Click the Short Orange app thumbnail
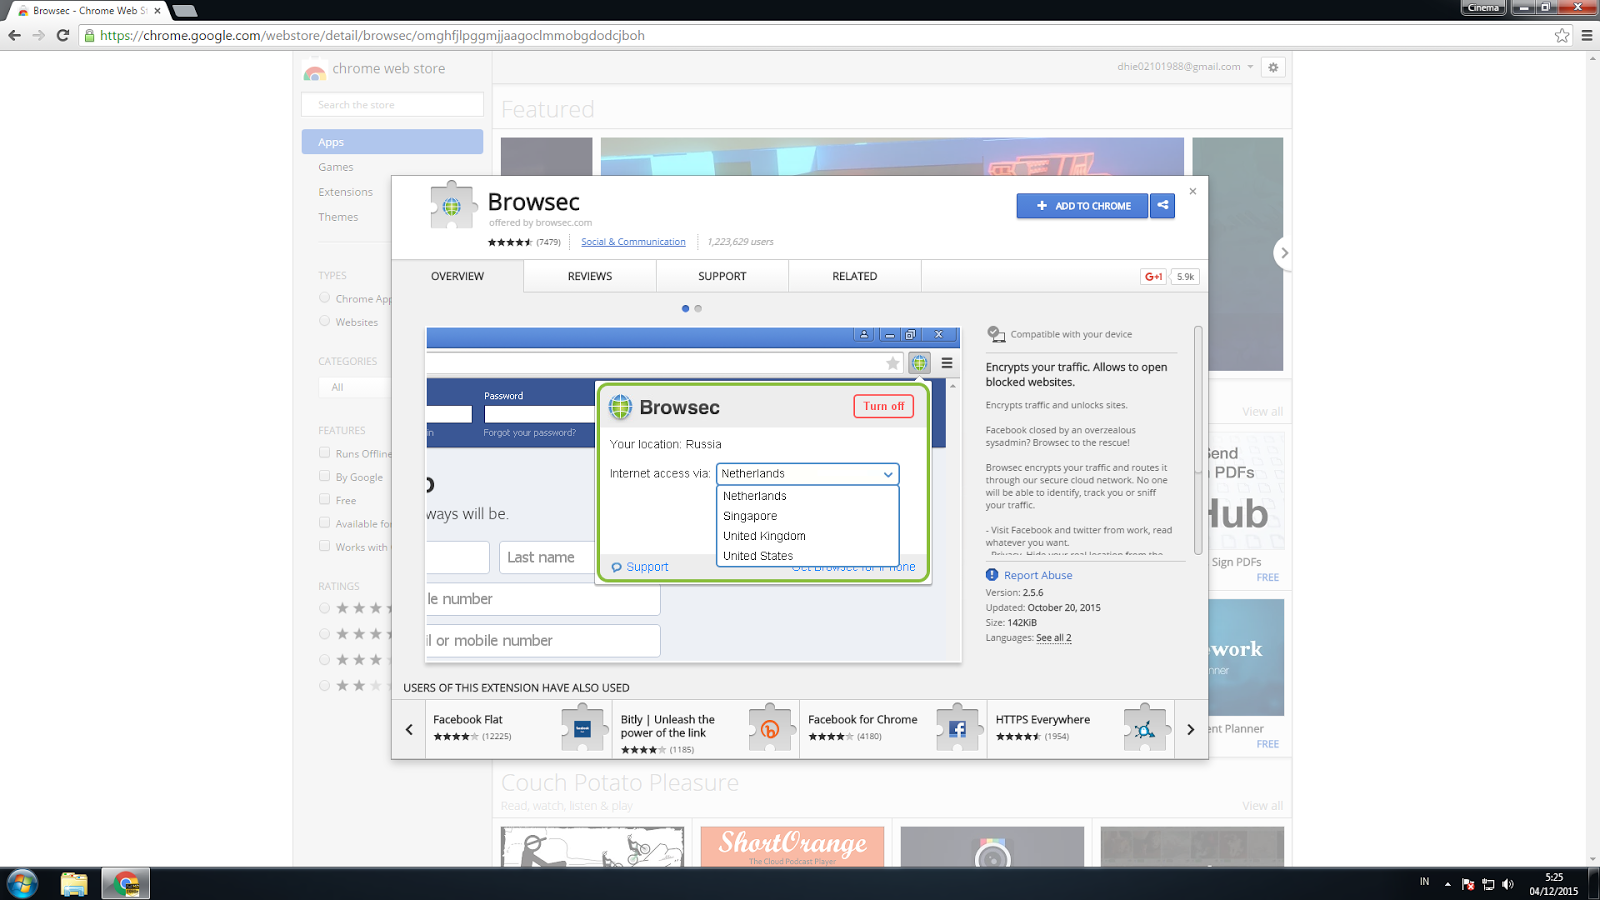The height and width of the screenshot is (900, 1600). click(x=792, y=846)
